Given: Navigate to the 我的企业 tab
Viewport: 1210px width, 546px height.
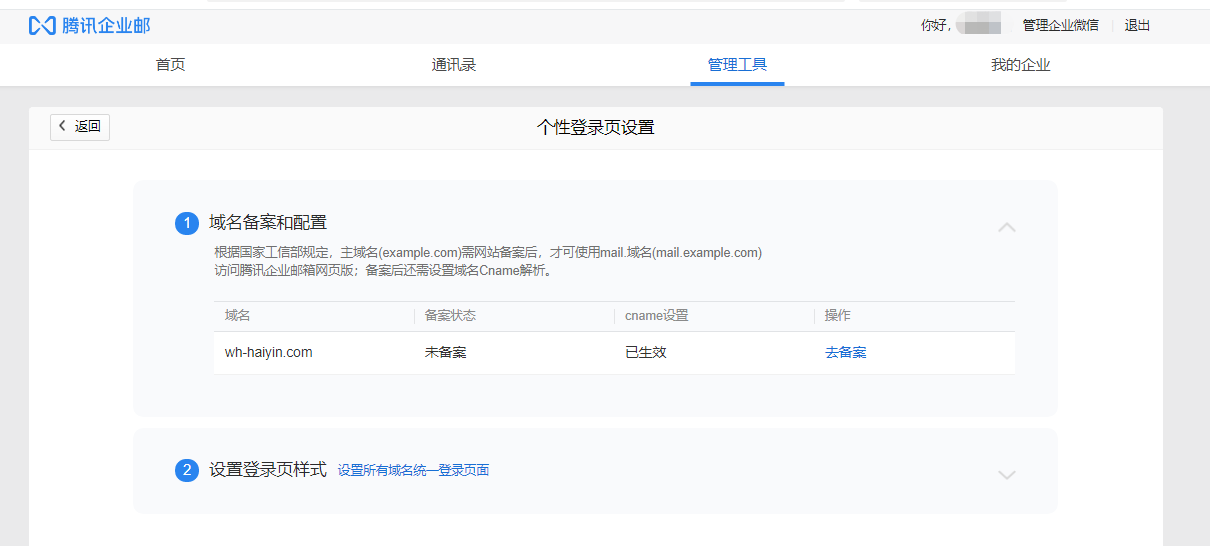Looking at the screenshot, I should pos(1020,65).
